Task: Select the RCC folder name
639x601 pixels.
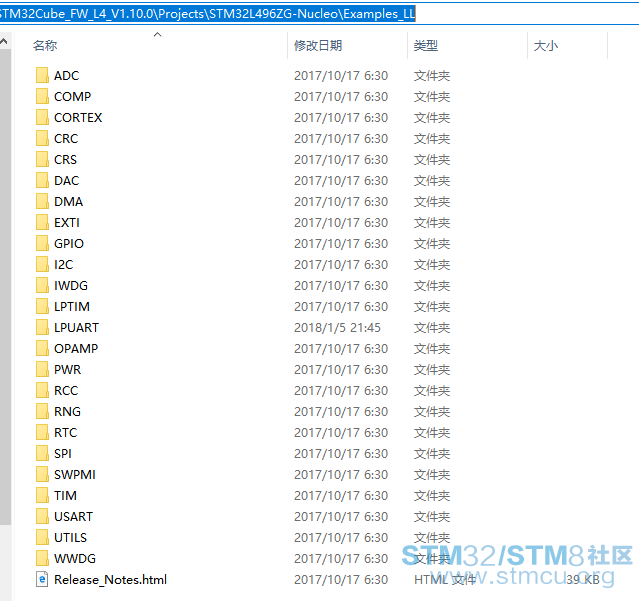Action: 66,390
